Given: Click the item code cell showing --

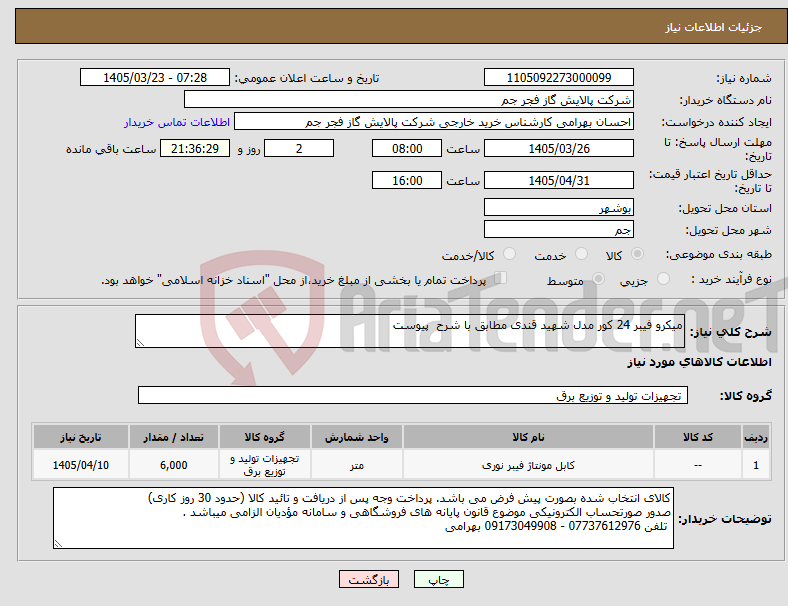Looking at the screenshot, I should pos(698,465).
